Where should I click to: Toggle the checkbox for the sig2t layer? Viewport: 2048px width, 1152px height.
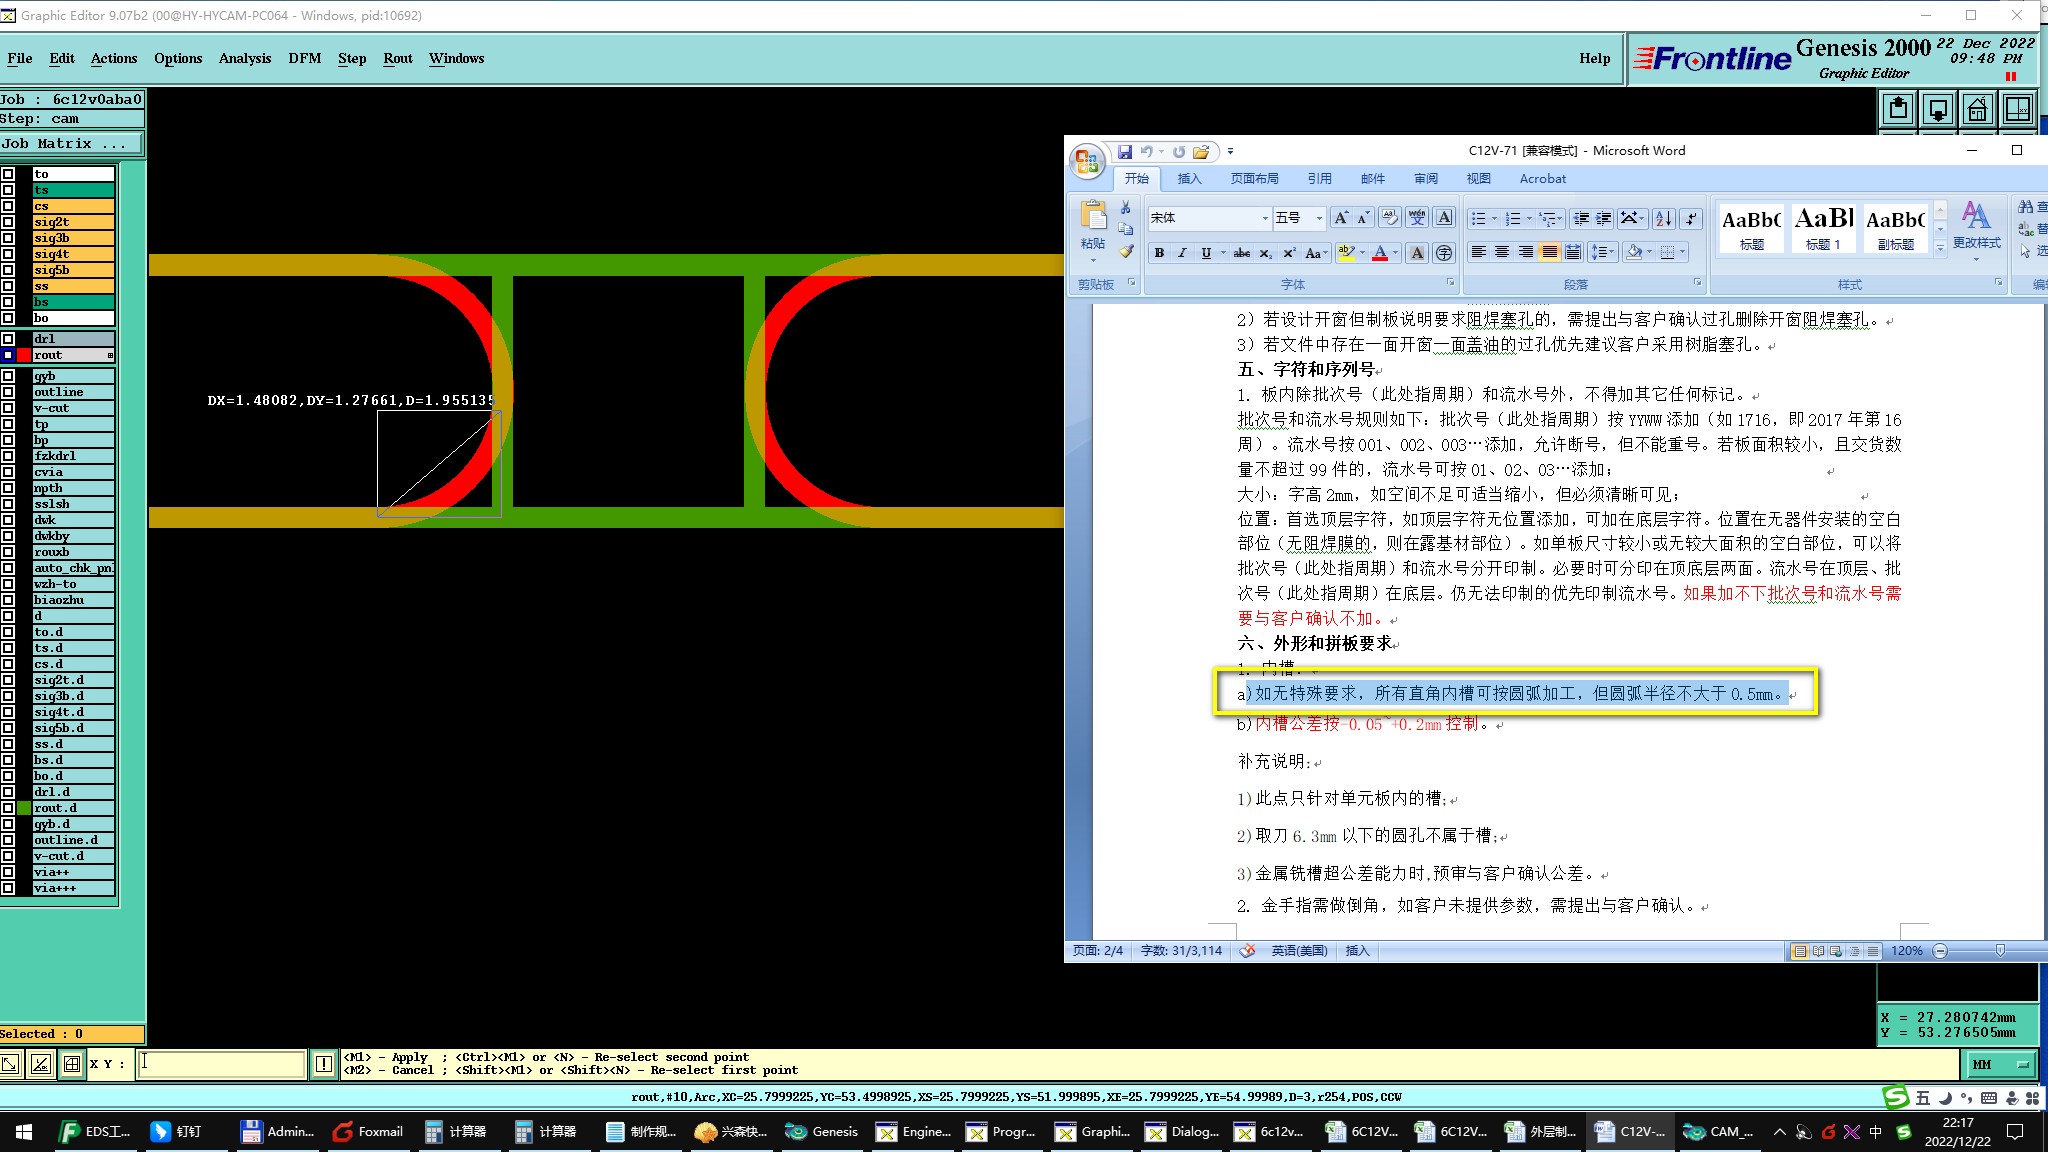(8, 222)
